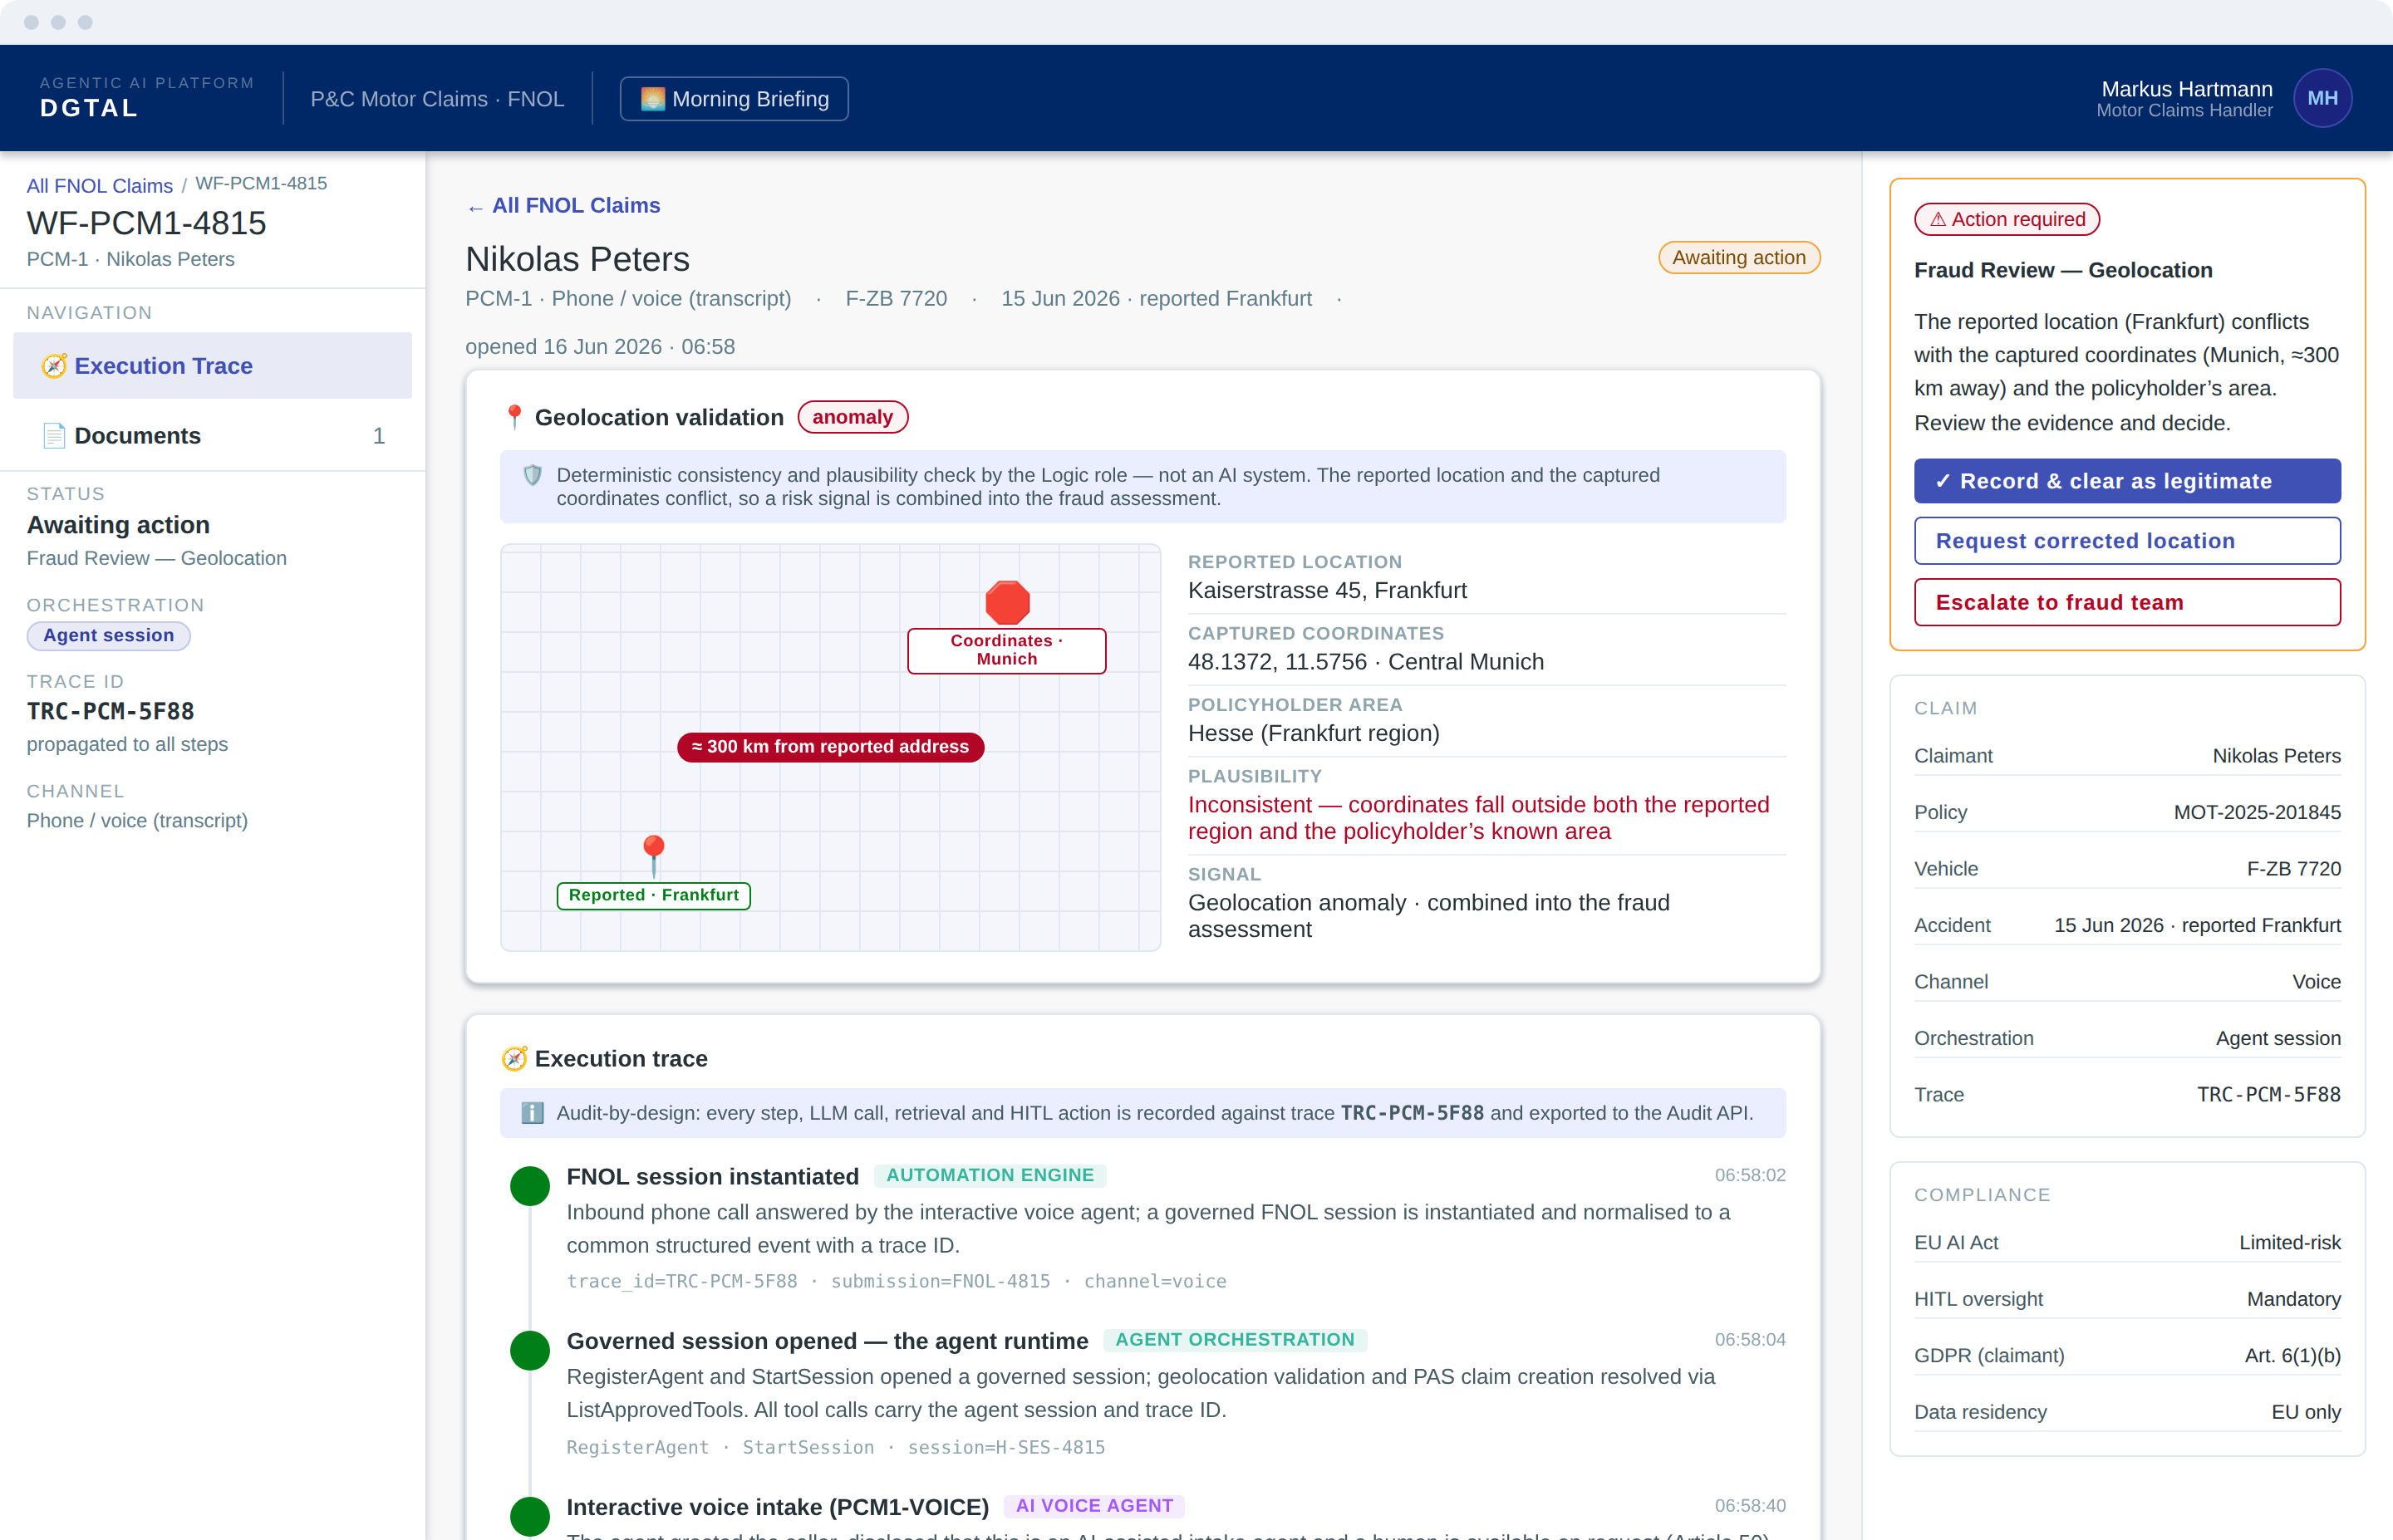Click the Mandatory HITL oversight value
Viewport: 2393px width, 1540px height.
pyautogui.click(x=2294, y=1300)
